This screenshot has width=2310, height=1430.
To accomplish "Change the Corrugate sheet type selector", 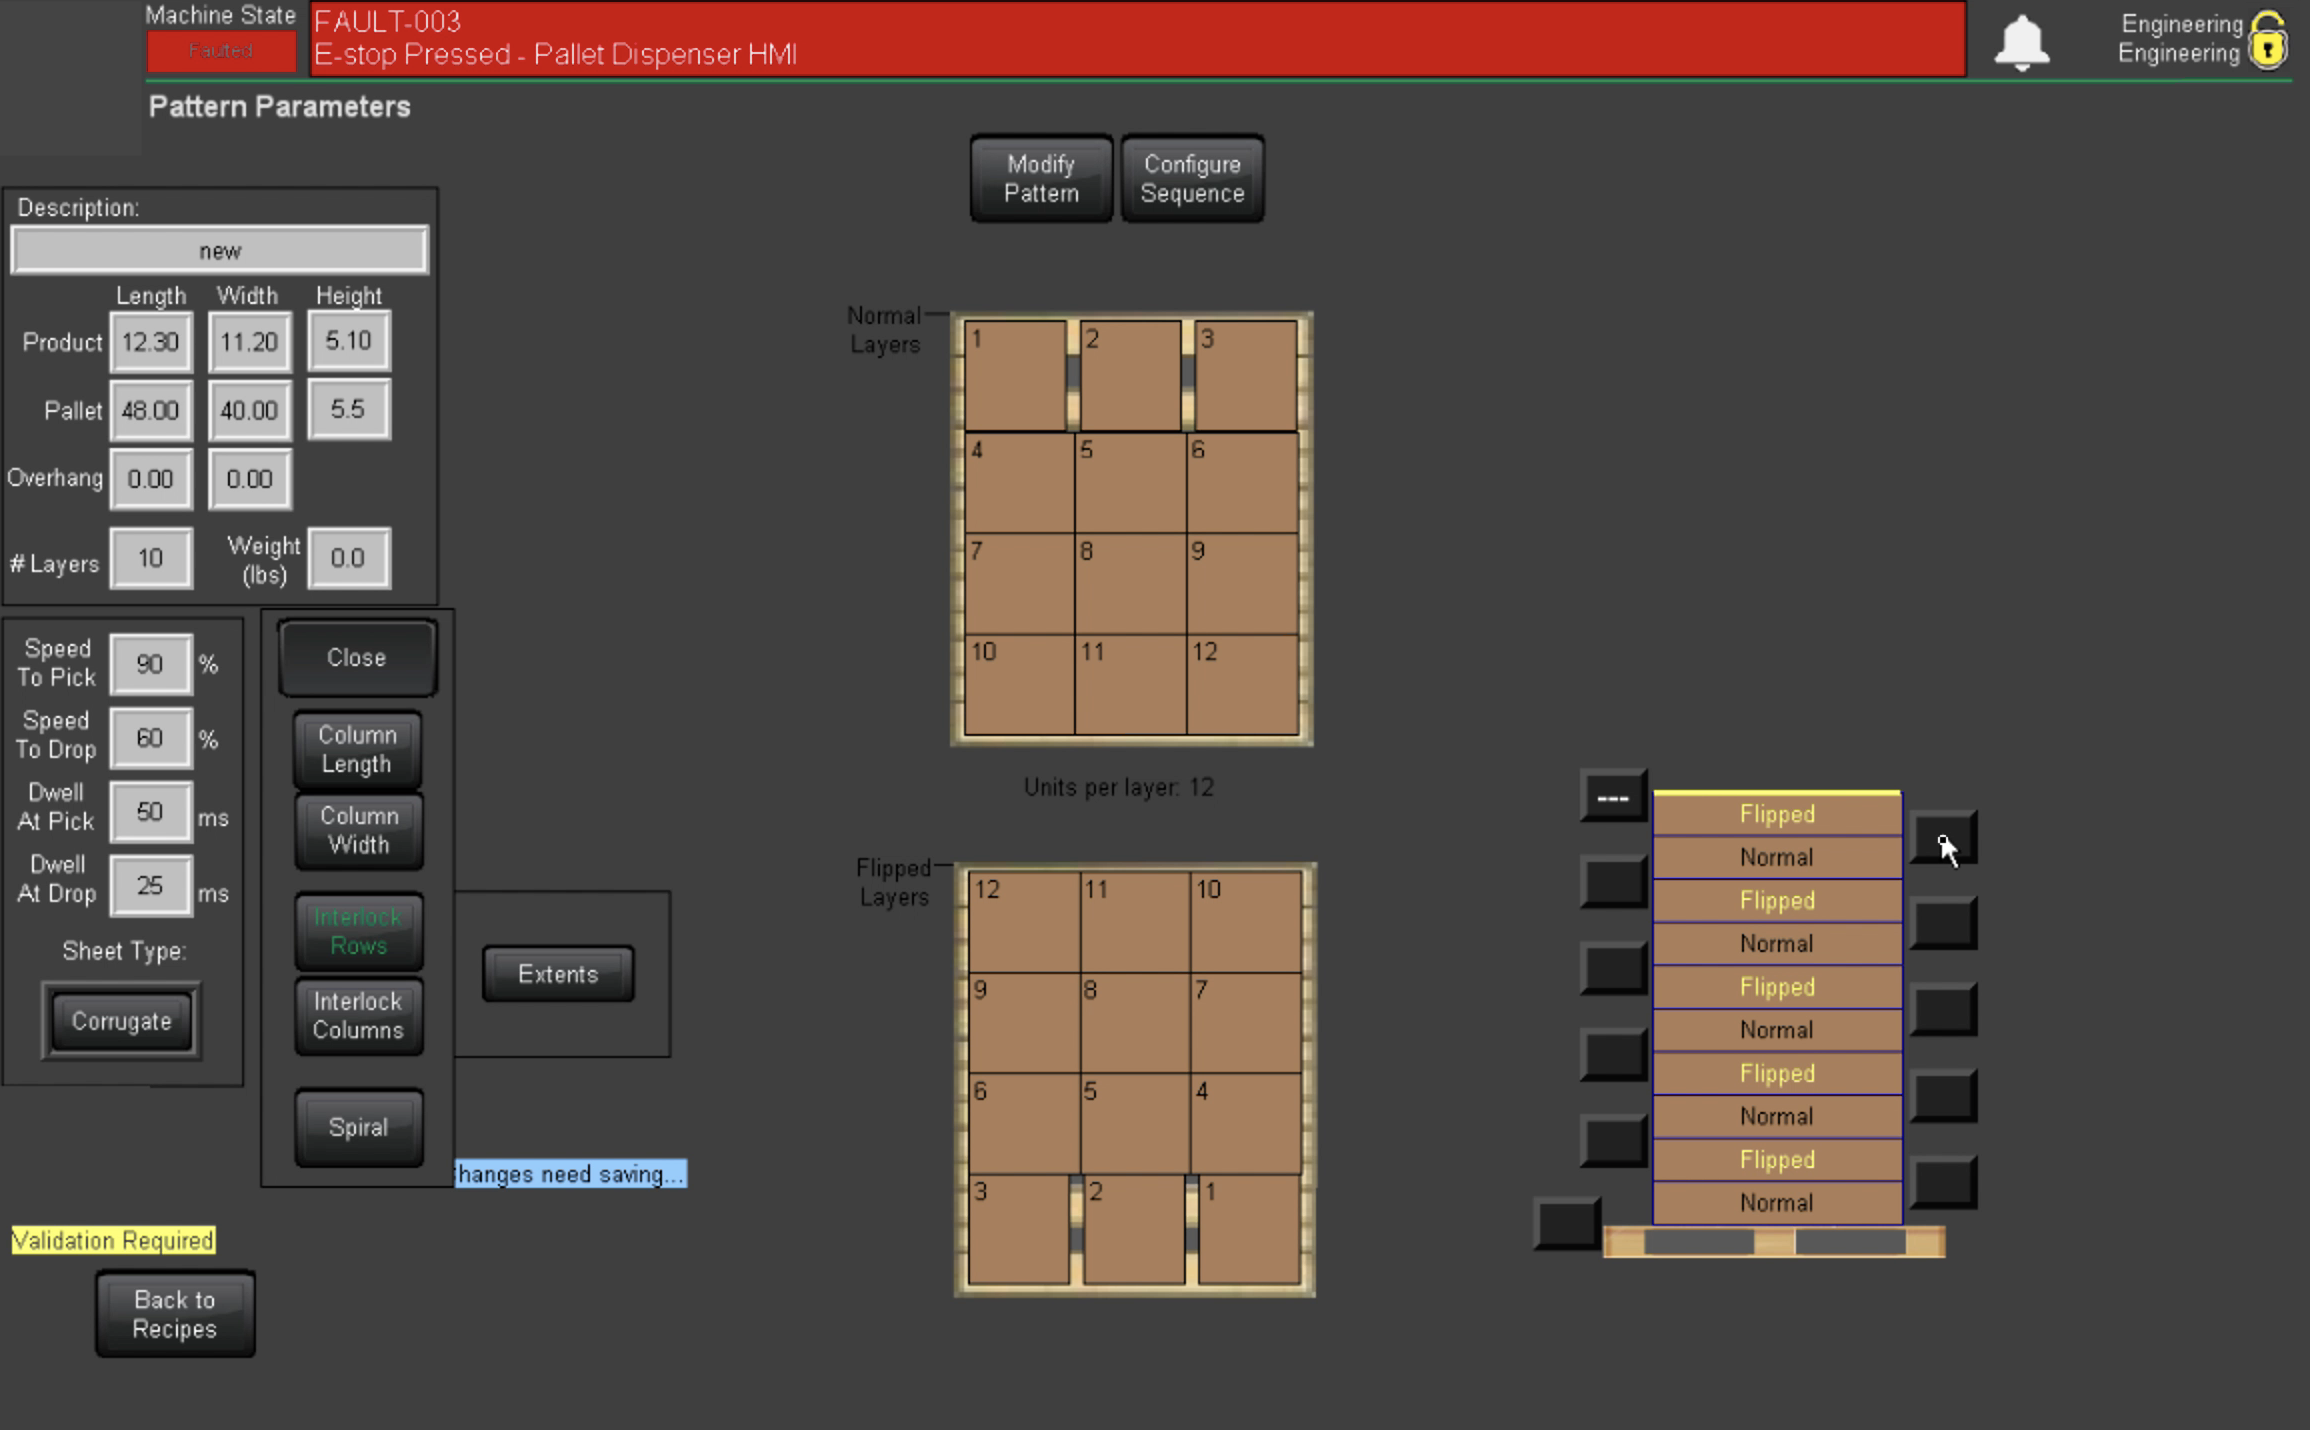I will [x=121, y=1021].
